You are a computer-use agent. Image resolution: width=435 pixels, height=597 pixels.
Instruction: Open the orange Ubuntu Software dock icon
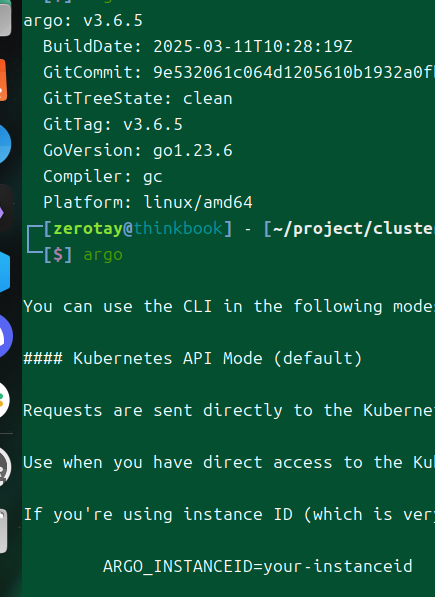(x=3, y=80)
